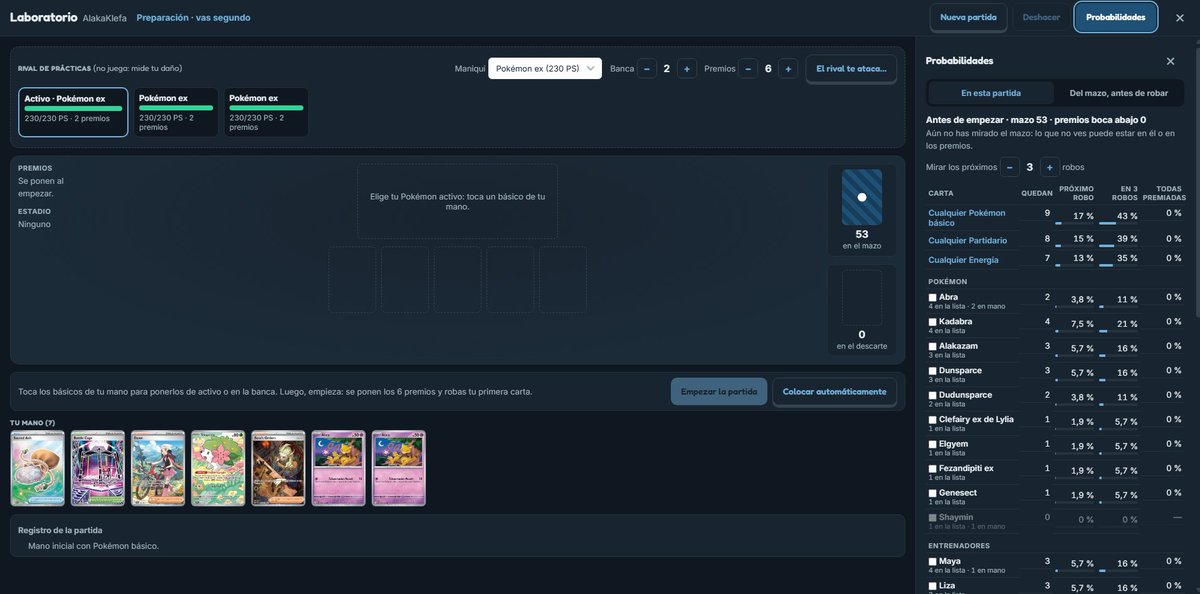This screenshot has width=1200, height=594.
Task: Click the Todas premiadas column header
Action: click(x=1162, y=193)
